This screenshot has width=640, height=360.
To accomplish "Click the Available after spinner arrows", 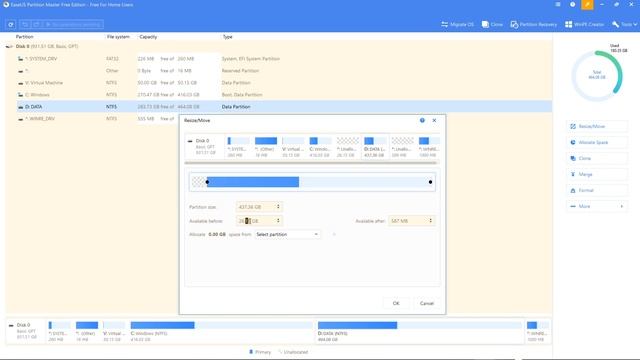I will pos(431,221).
